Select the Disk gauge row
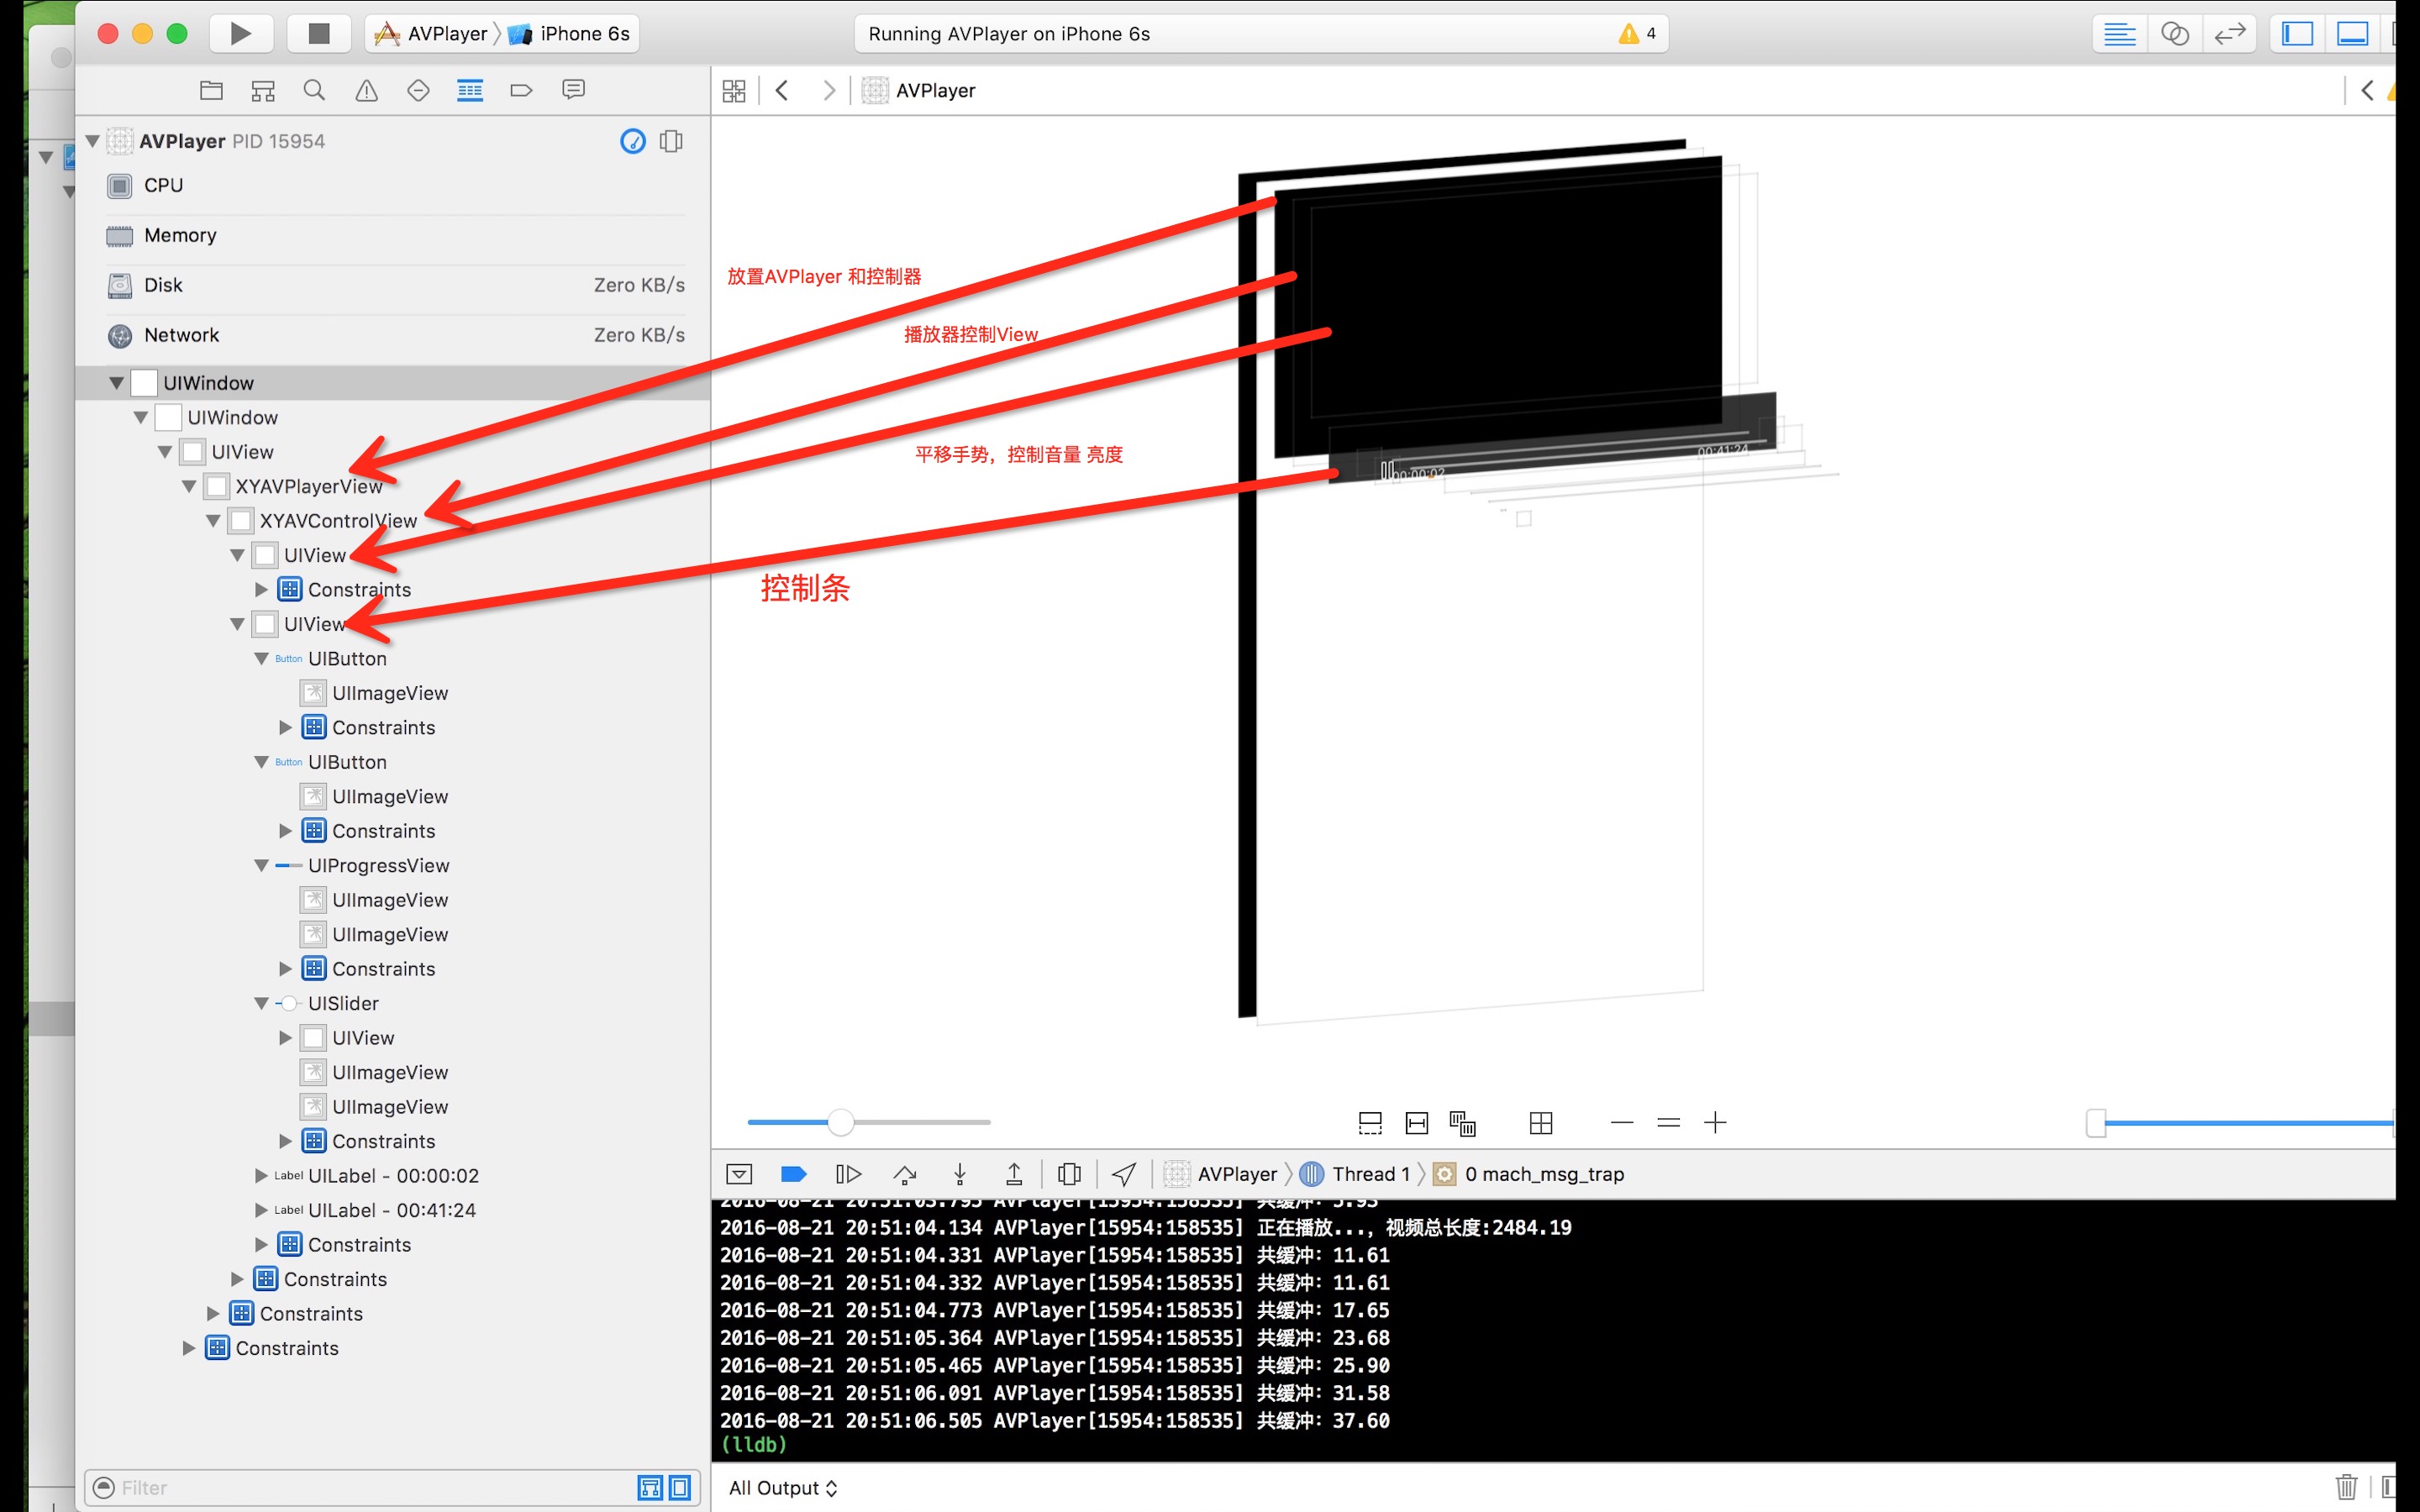This screenshot has height=1512, width=2420. (395, 285)
